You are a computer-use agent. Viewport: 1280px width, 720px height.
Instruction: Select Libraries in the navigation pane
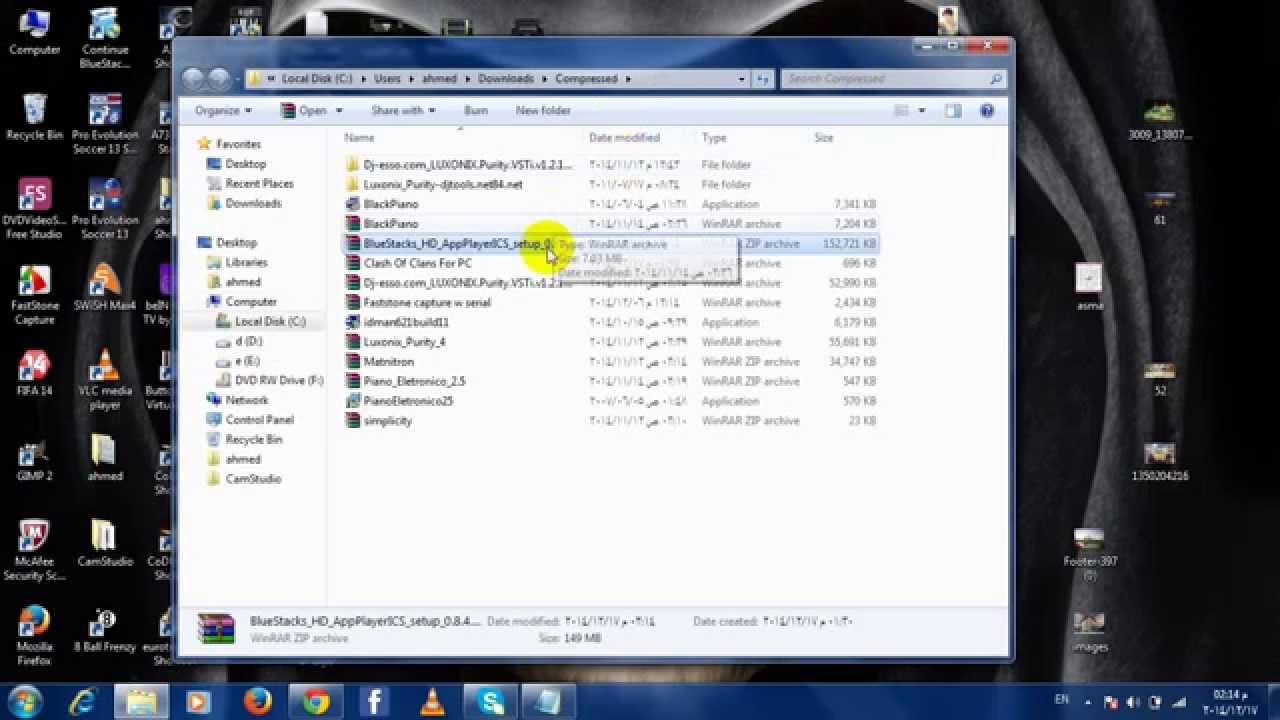coord(237,262)
